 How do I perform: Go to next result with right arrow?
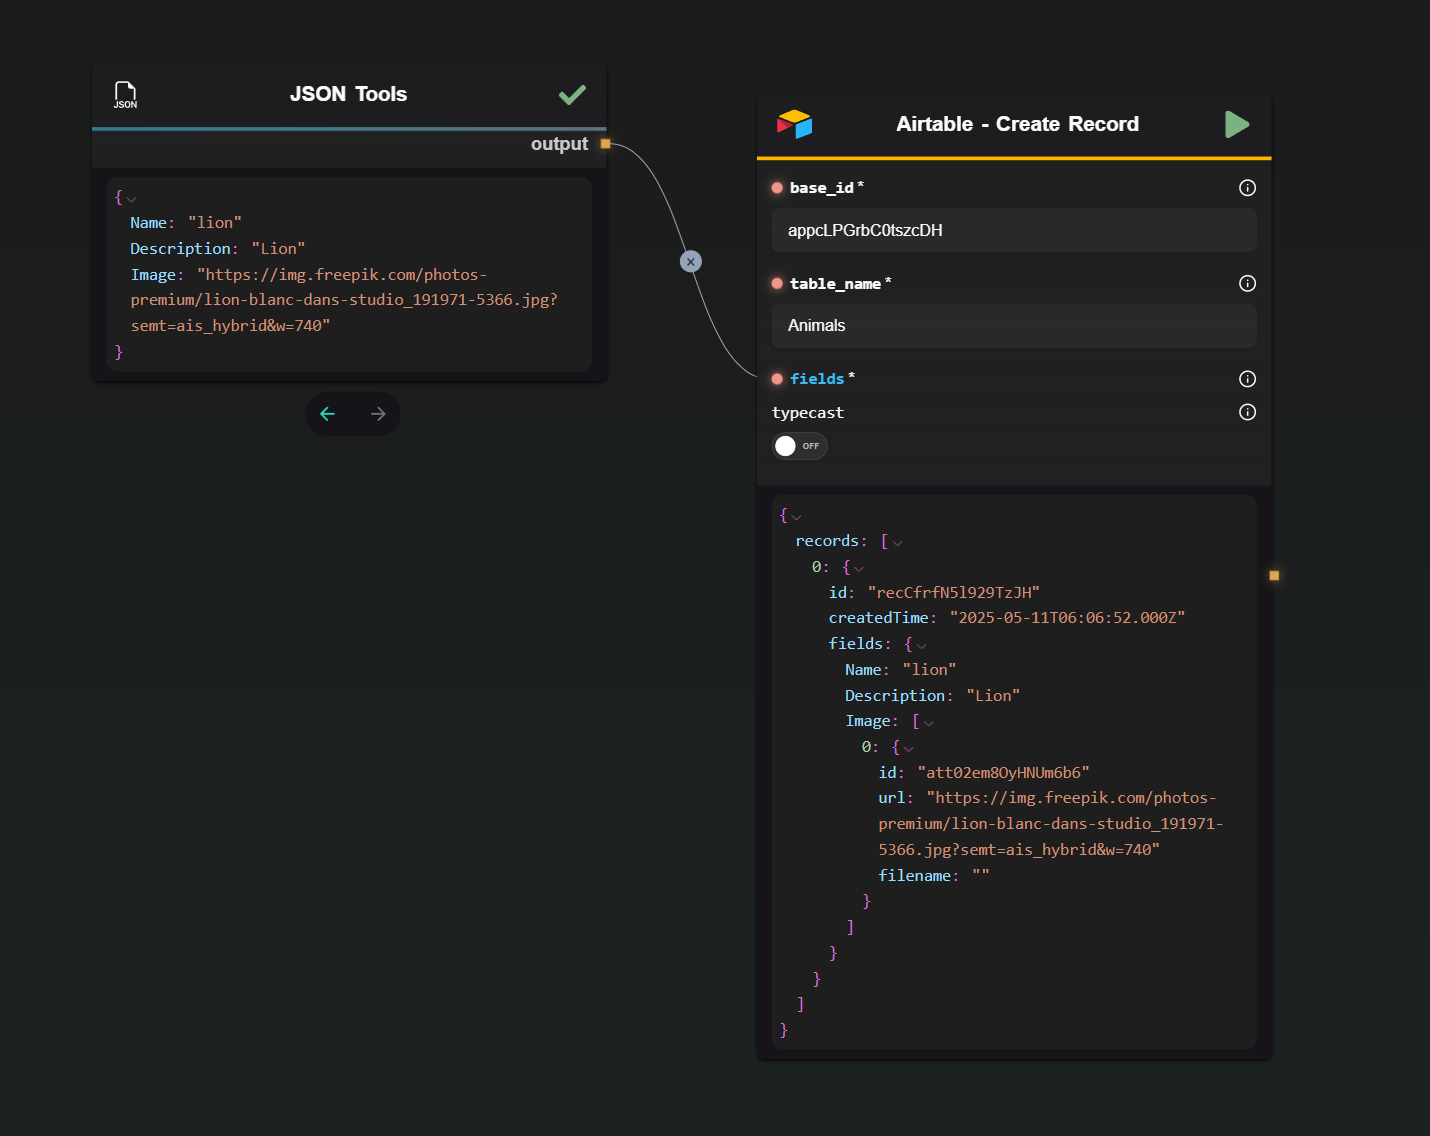point(378,414)
